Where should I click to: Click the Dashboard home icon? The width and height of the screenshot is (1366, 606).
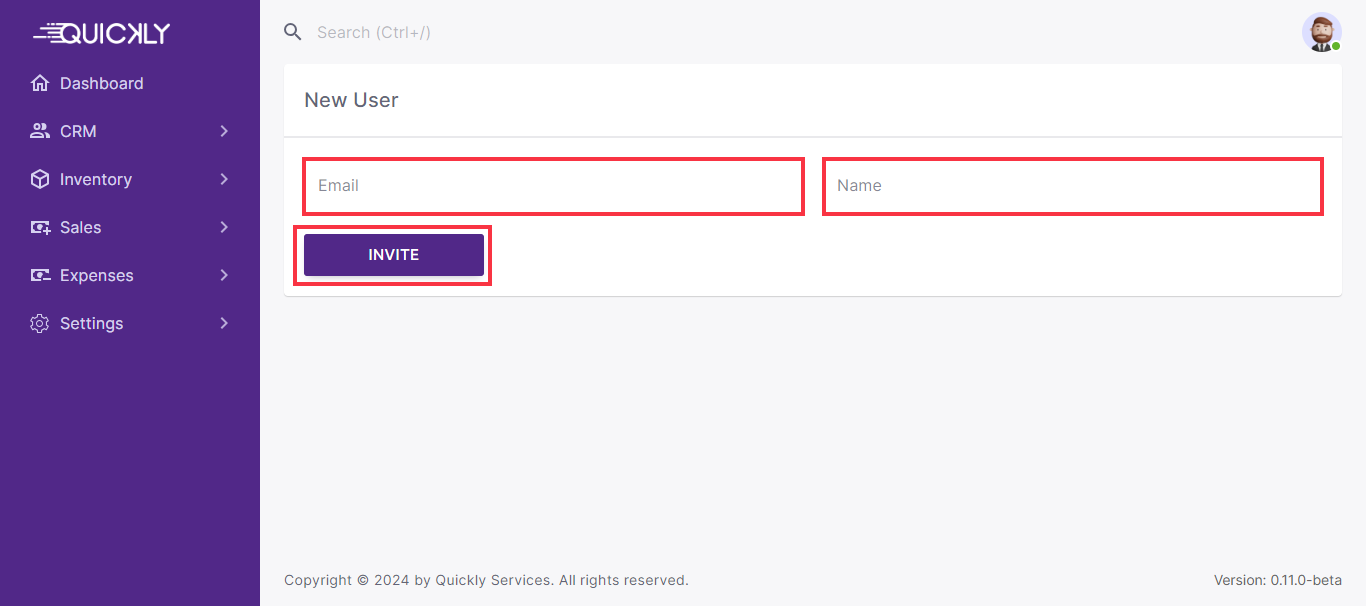coord(40,83)
